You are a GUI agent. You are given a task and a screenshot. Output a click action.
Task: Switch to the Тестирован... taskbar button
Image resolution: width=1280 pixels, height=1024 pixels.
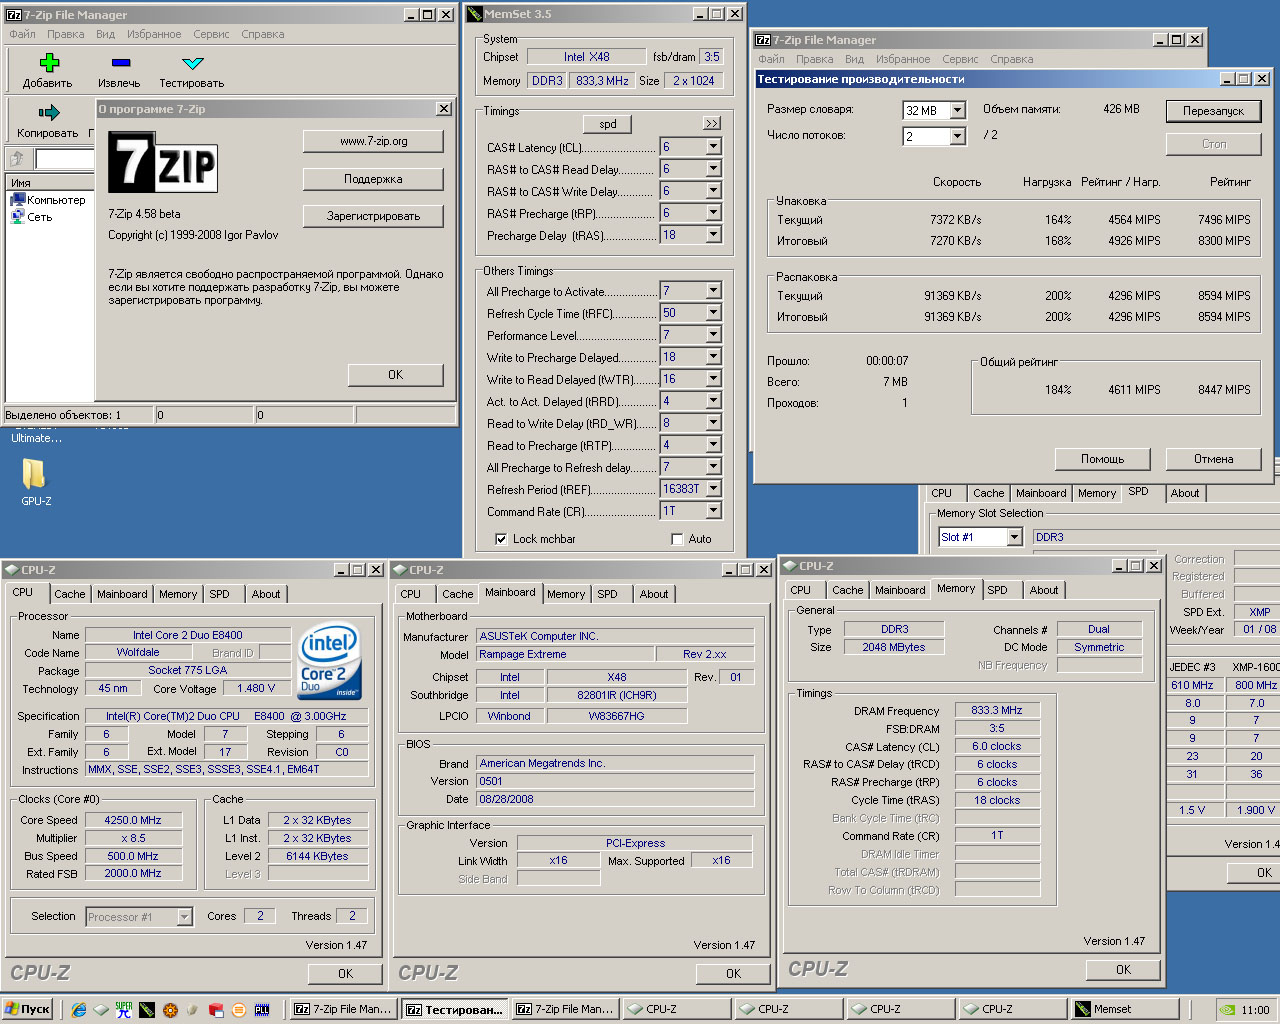click(454, 1009)
